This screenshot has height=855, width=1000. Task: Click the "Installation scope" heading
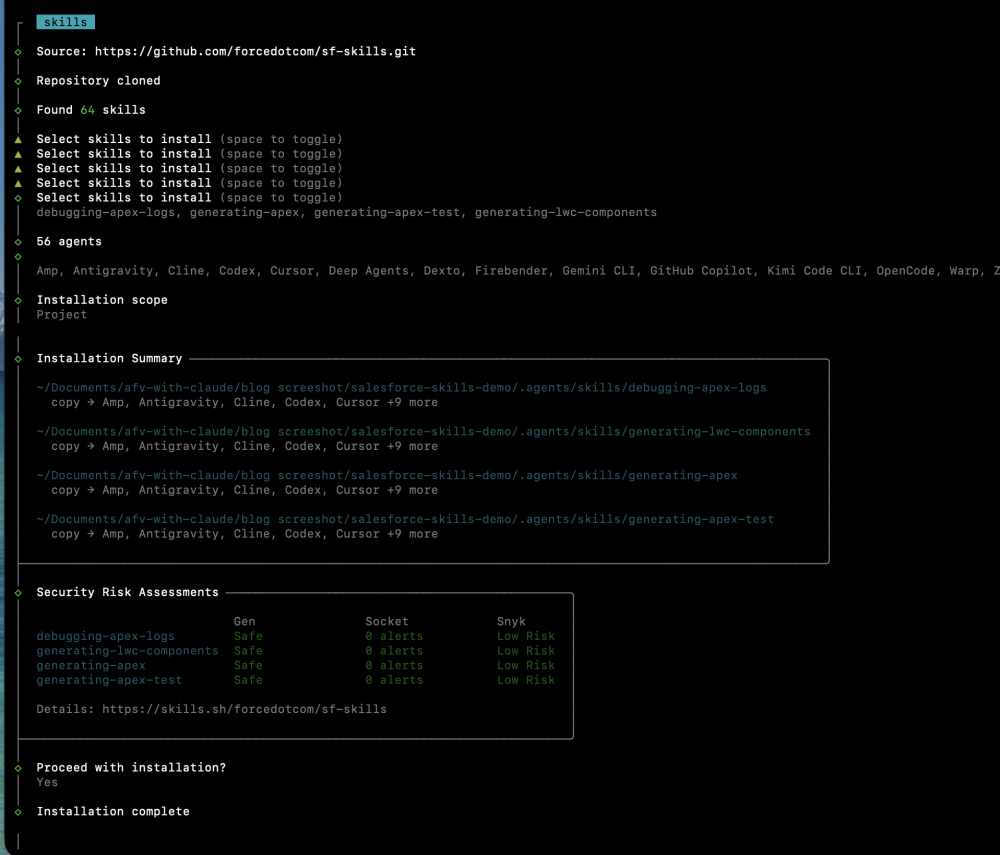(x=102, y=300)
